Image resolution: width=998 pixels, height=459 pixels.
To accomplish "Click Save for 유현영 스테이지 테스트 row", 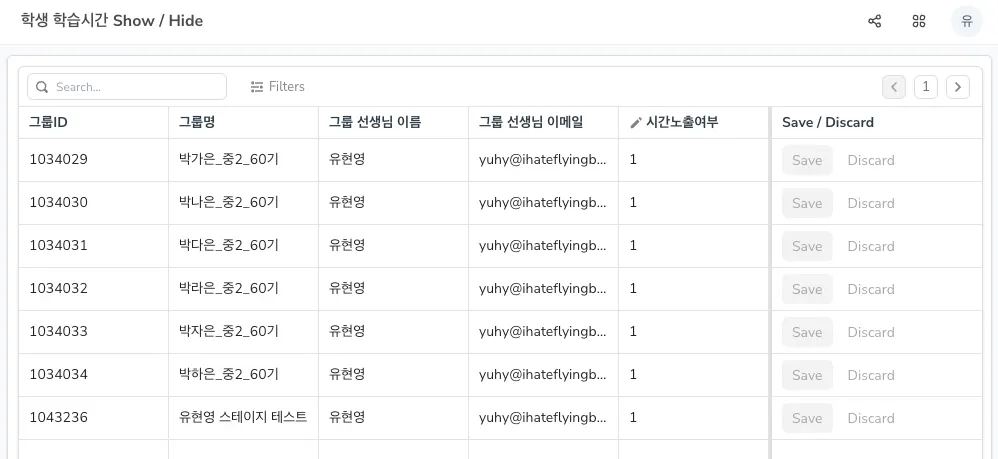I will (x=807, y=418).
